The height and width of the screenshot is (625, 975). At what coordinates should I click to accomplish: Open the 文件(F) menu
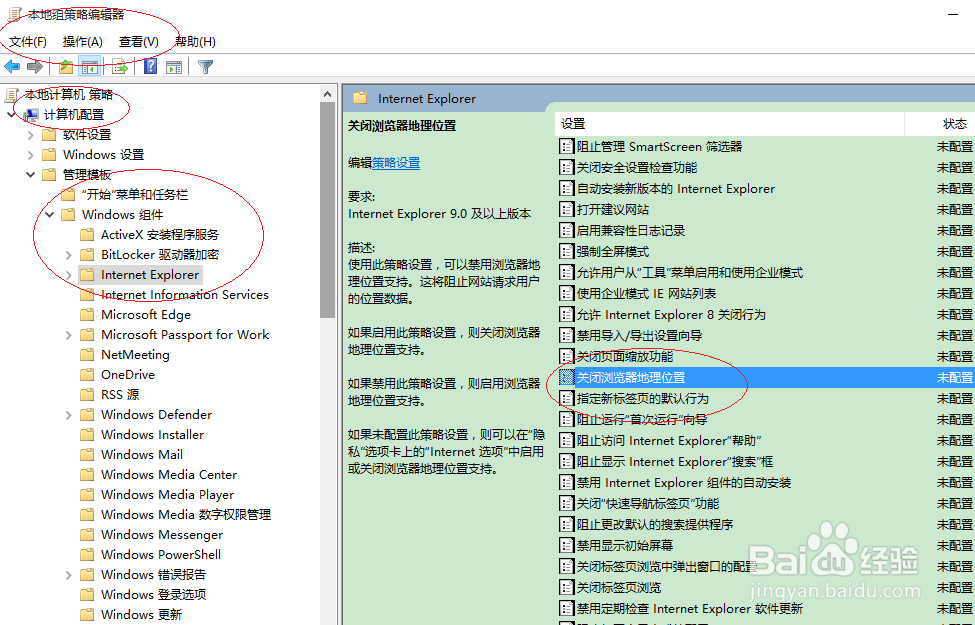28,42
